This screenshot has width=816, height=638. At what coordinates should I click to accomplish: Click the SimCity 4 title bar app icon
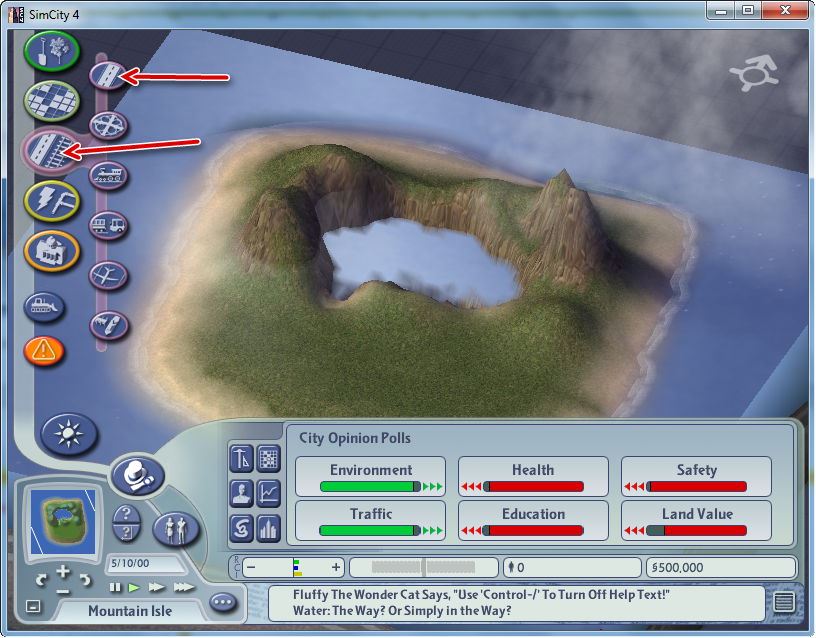(16, 14)
